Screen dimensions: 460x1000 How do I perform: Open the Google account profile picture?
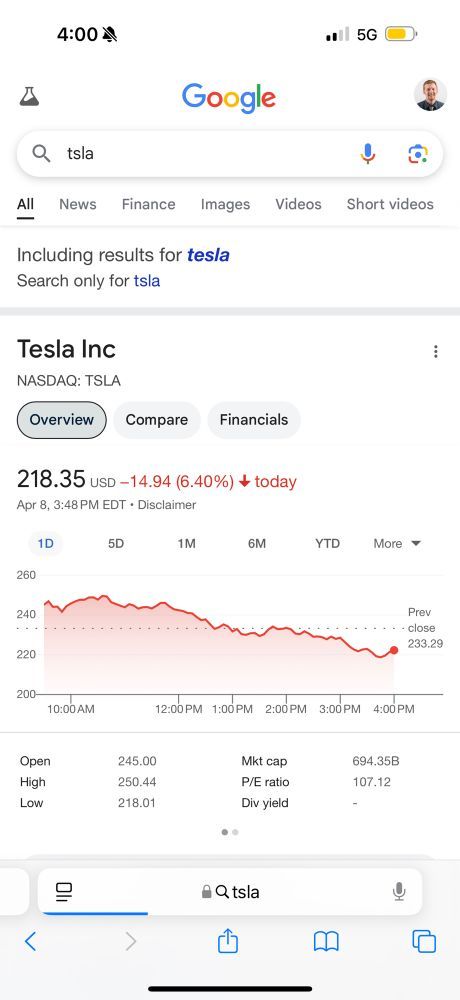coord(430,95)
